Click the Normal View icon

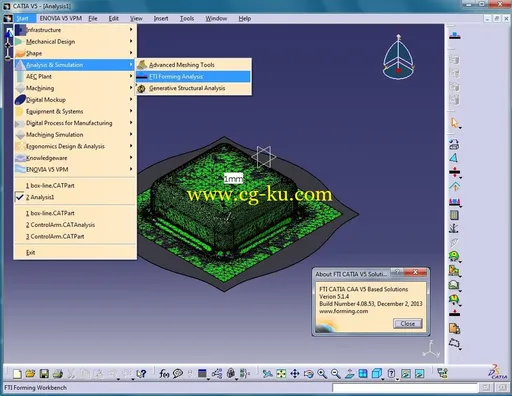point(349,374)
